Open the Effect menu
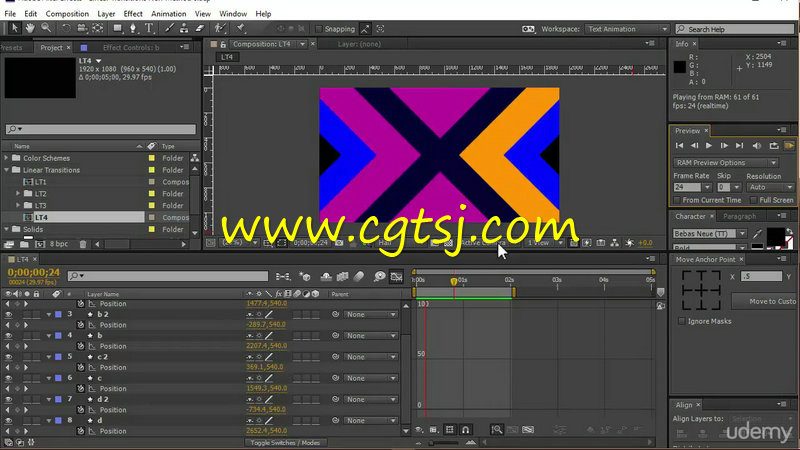Image resolution: width=800 pixels, height=450 pixels. (133, 14)
